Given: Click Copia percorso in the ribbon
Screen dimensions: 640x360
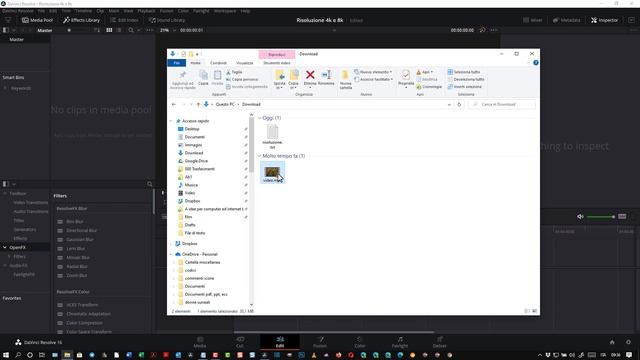Looking at the screenshot, I should tap(242, 79).
